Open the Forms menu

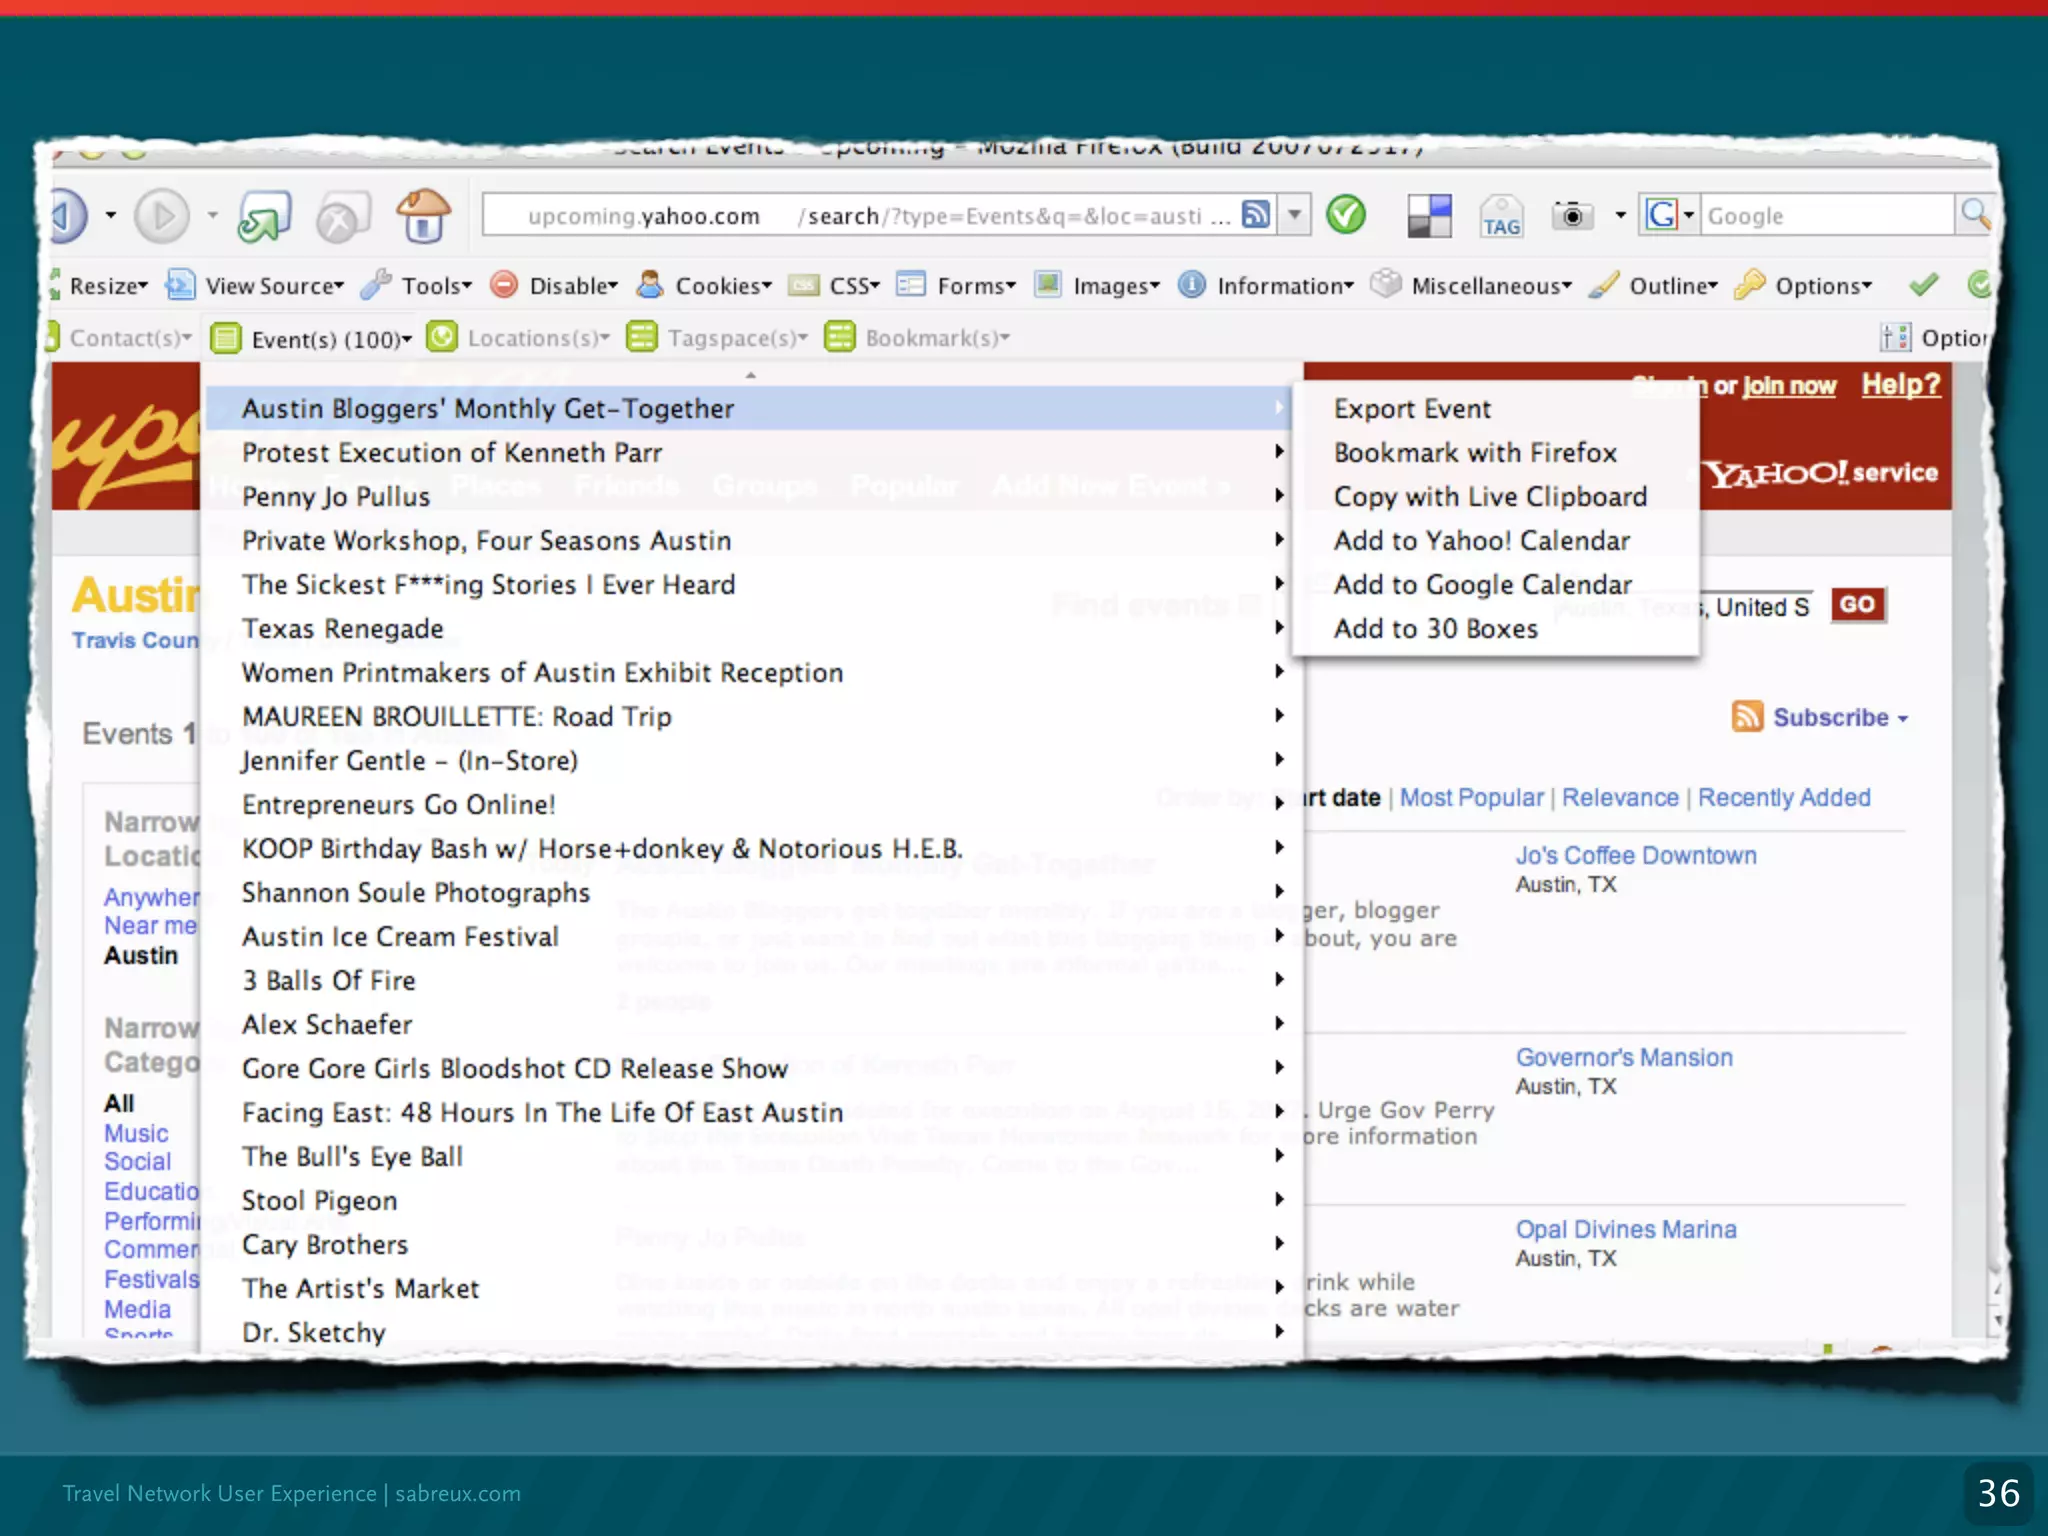coord(956,285)
